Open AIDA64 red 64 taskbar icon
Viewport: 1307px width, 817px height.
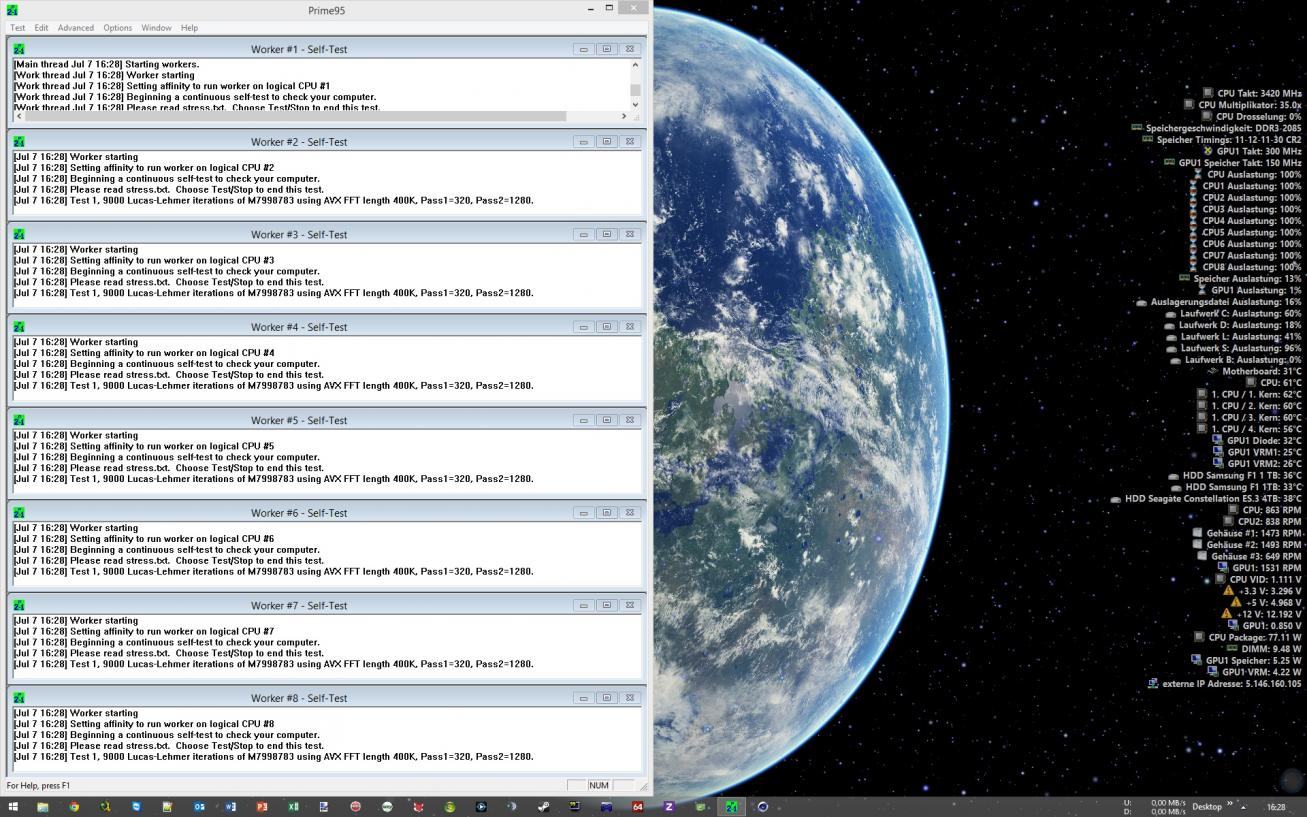pos(638,807)
